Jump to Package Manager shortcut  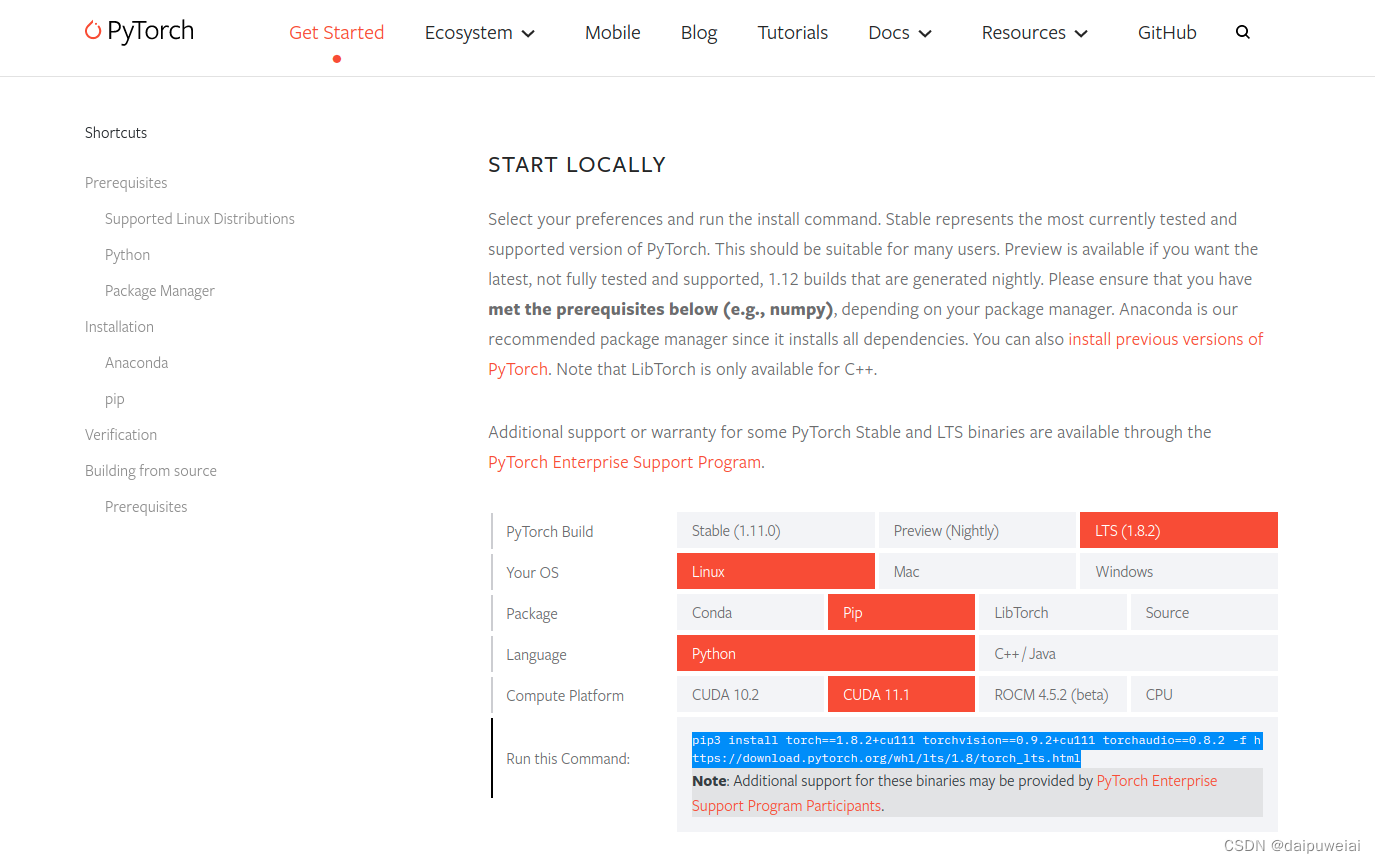pyautogui.click(x=160, y=291)
